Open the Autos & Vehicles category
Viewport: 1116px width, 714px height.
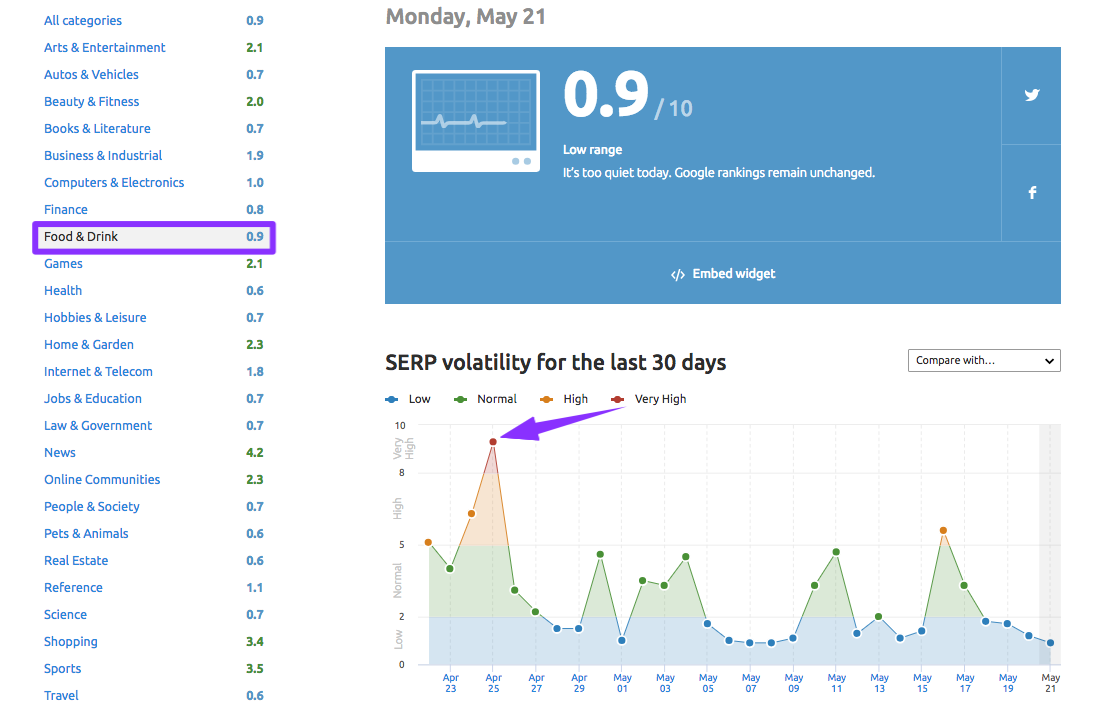pos(91,75)
